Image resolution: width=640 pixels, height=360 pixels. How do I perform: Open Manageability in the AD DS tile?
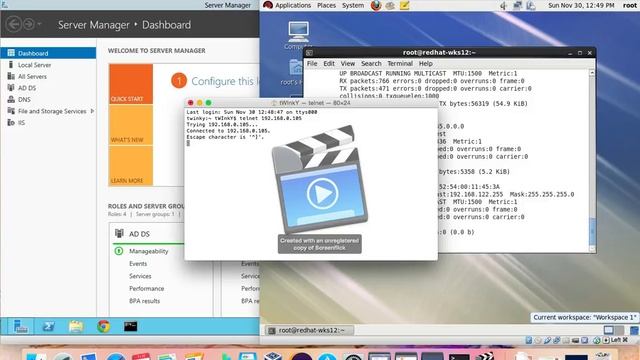(149, 251)
